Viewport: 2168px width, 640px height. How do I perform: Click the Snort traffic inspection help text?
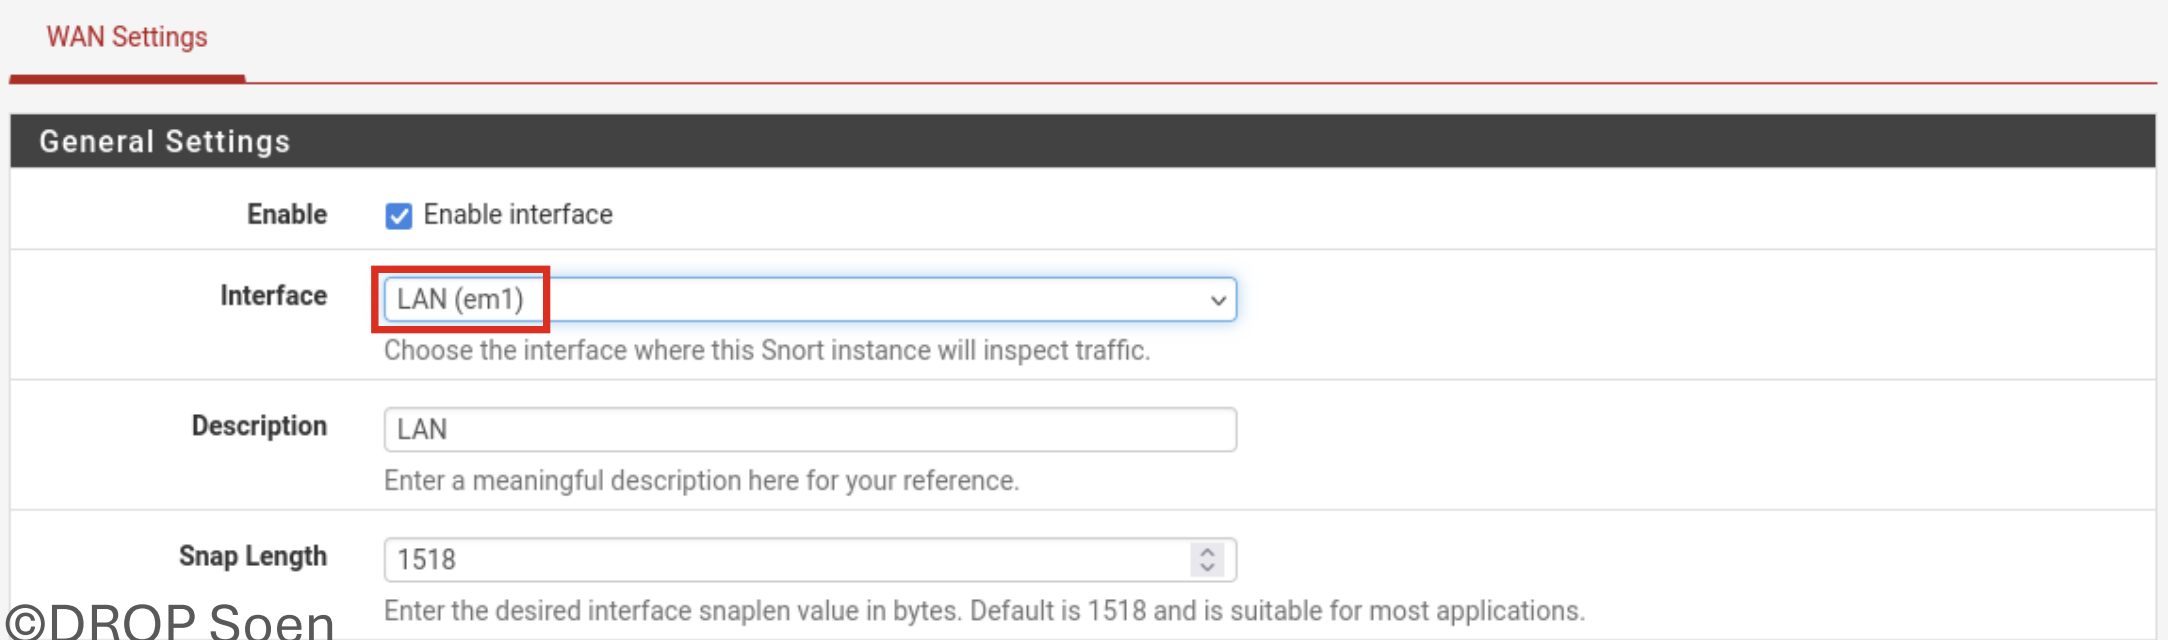766,351
